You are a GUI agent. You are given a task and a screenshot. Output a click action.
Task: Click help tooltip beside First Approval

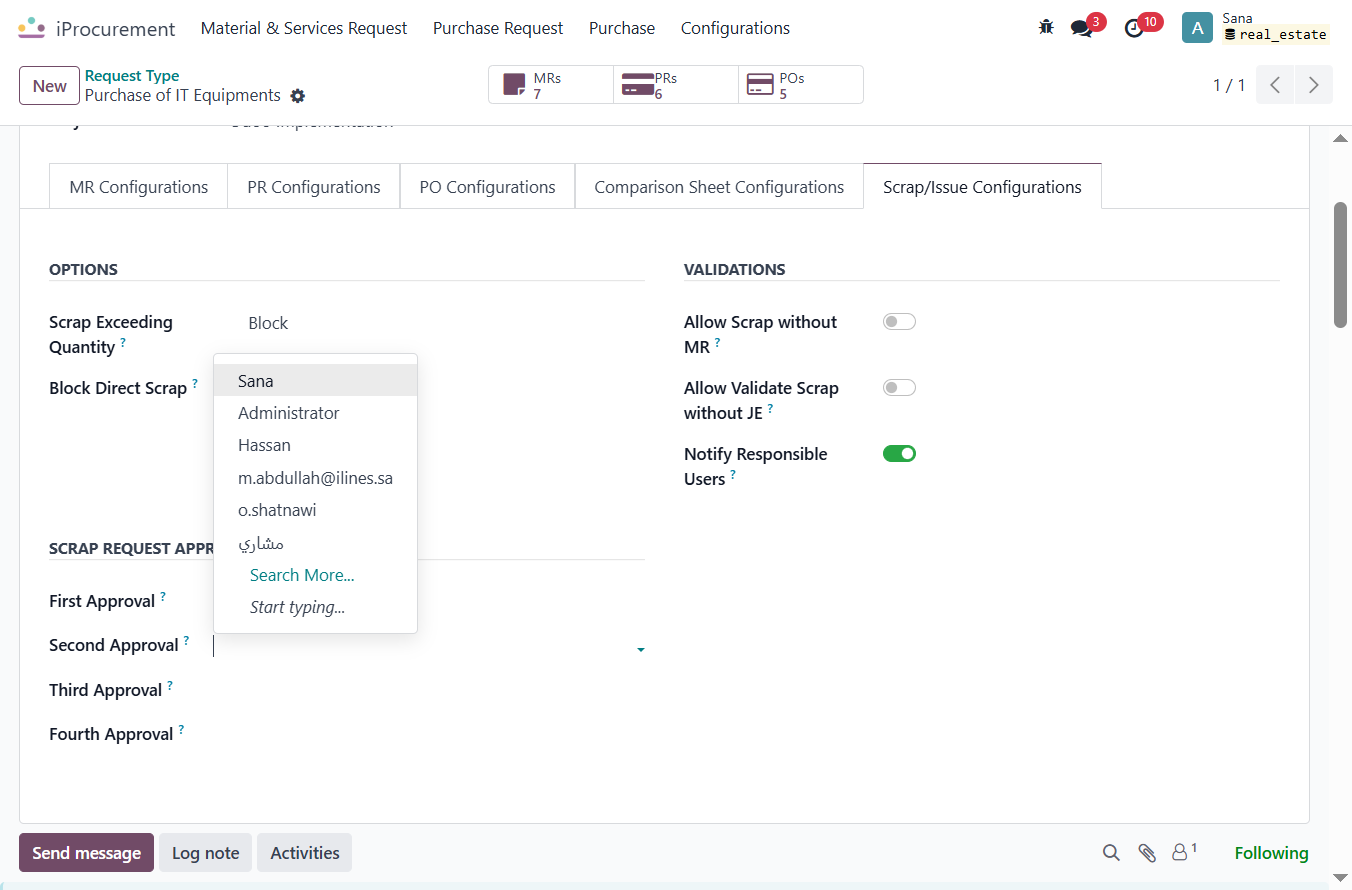[163, 596]
